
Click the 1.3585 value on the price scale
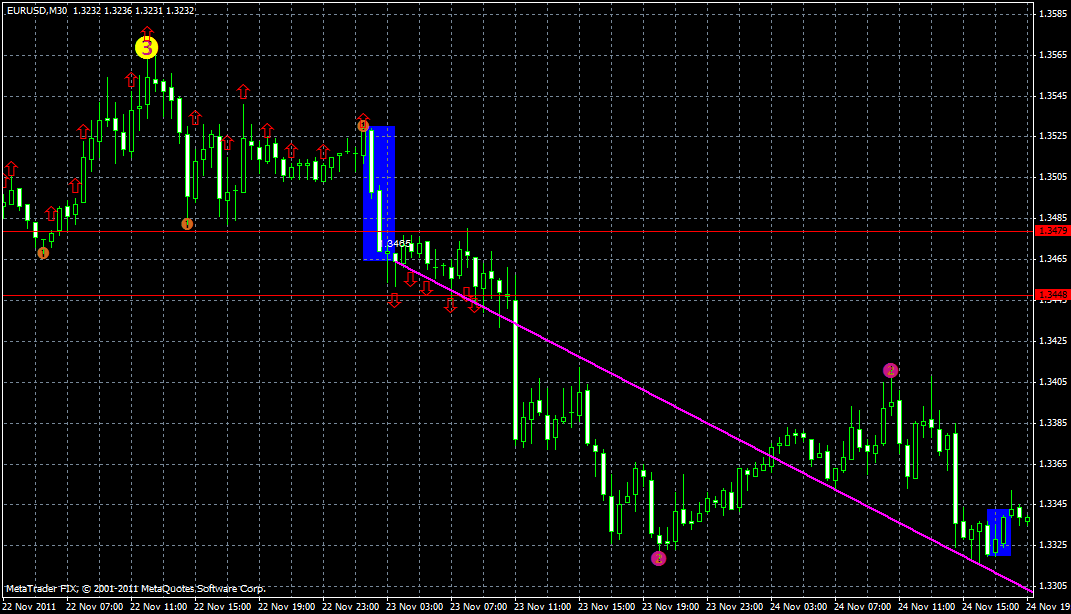tap(1052, 11)
